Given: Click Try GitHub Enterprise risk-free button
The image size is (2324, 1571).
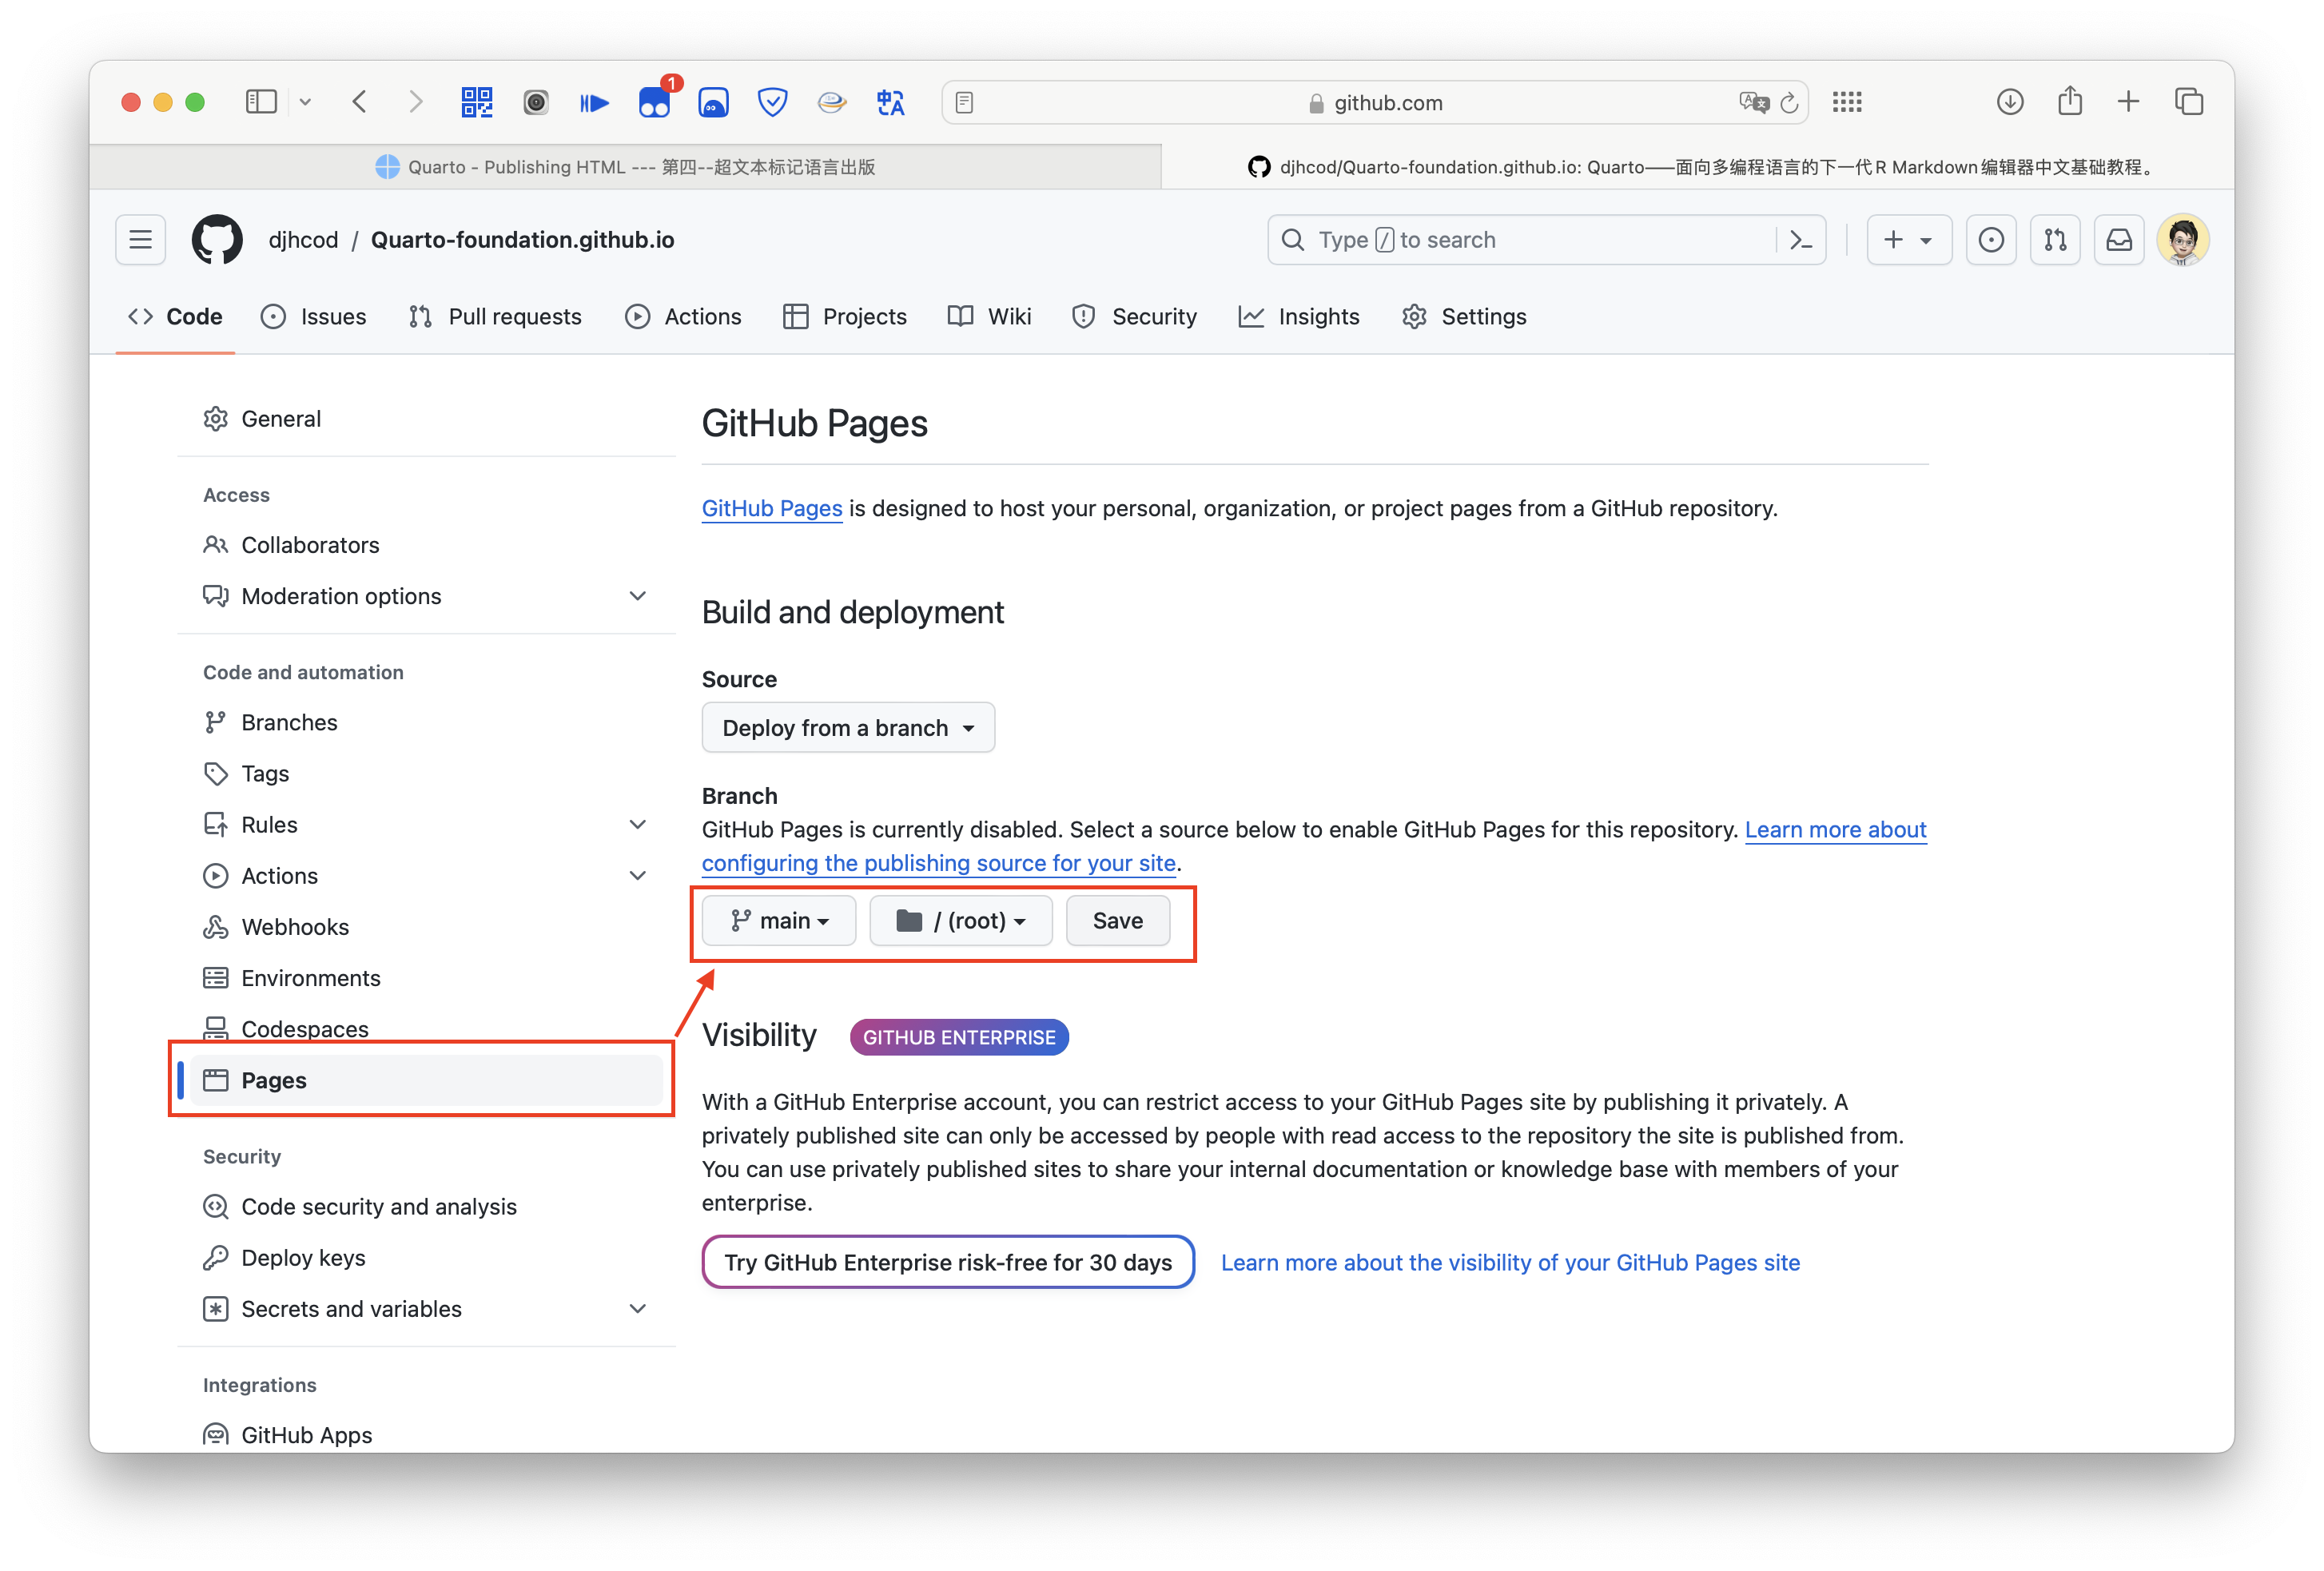Looking at the screenshot, I should click(x=948, y=1263).
